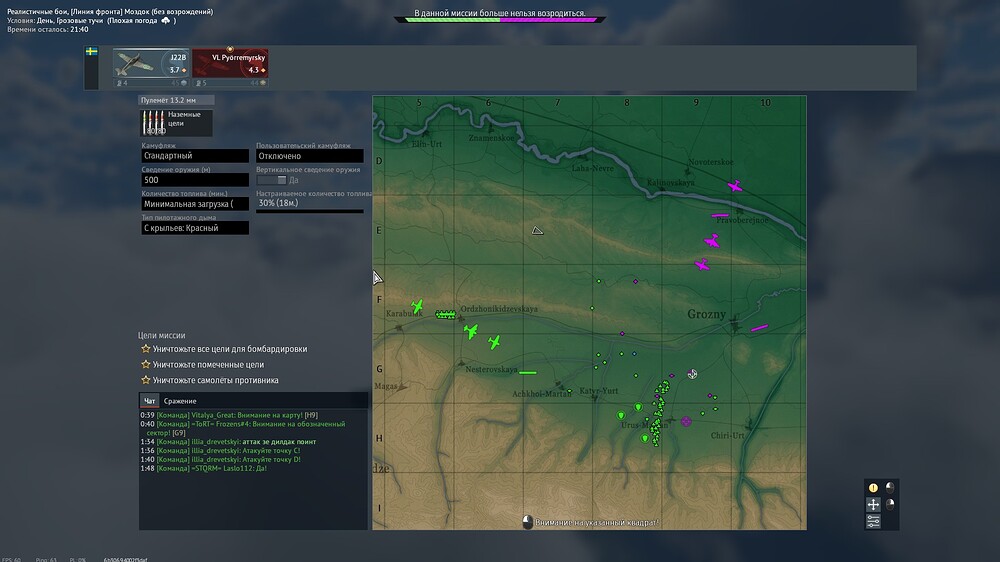The width and height of the screenshot is (1000, 562).
Task: Click the right-click mouse icon beside pan arrows
Action: 890,504
